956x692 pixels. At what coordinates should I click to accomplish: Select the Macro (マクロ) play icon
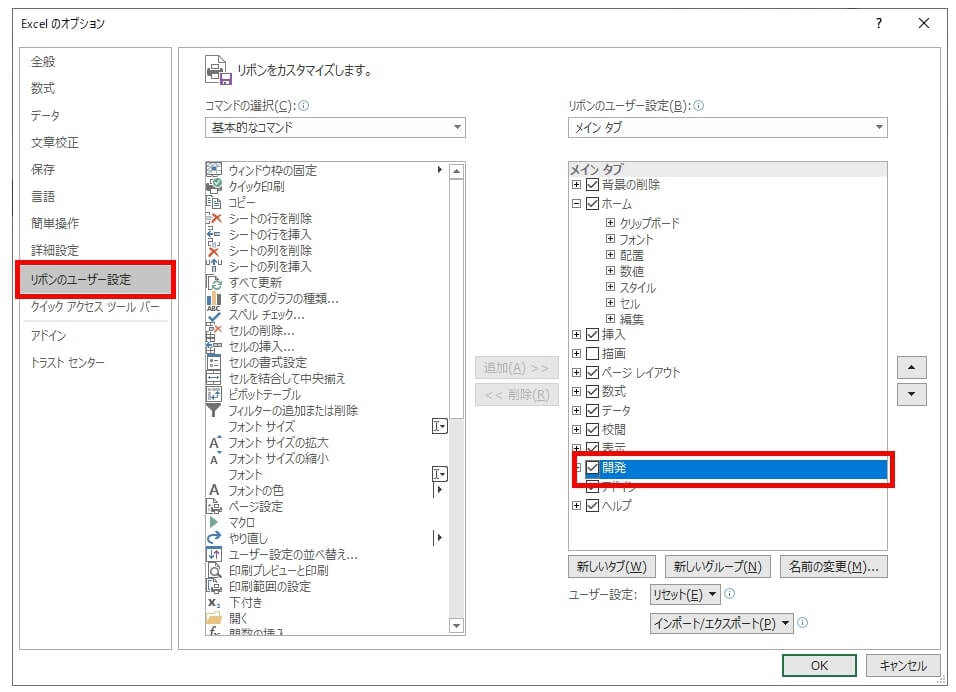tap(213, 522)
